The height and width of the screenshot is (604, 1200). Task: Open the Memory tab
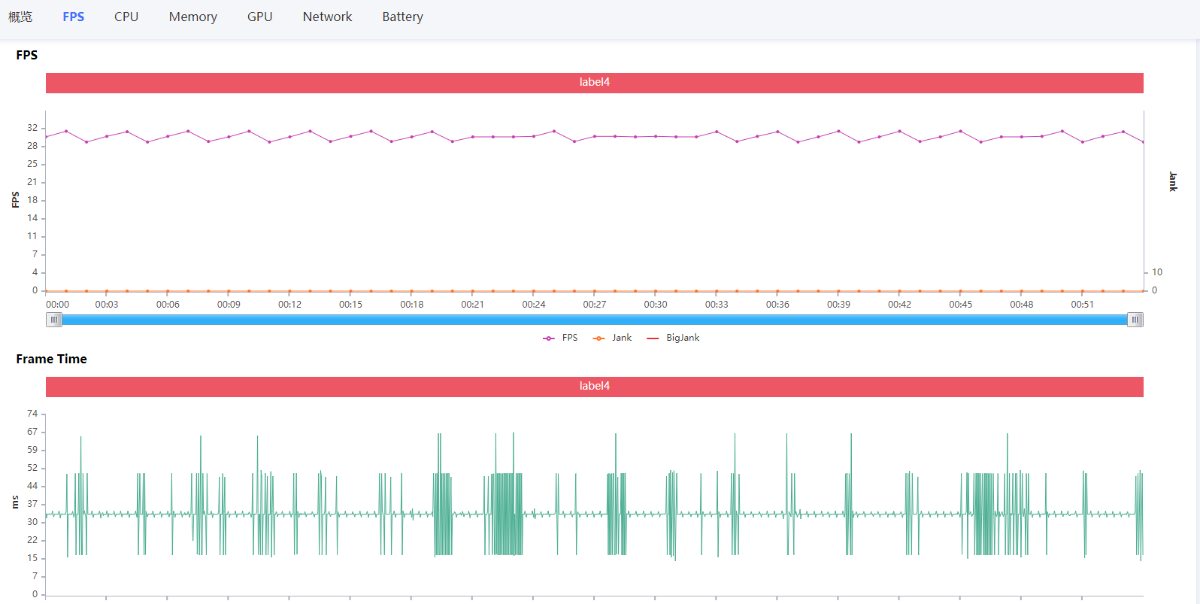click(193, 17)
